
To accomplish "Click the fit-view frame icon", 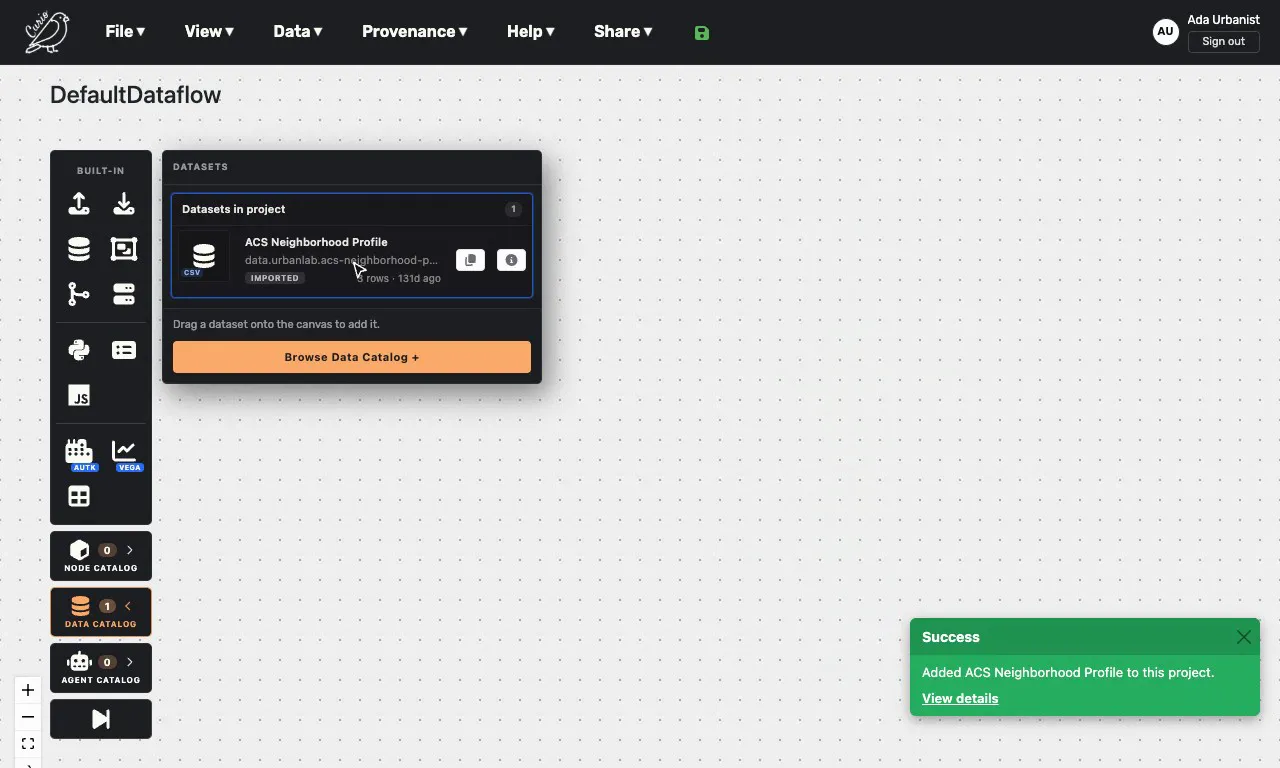I will (28, 744).
